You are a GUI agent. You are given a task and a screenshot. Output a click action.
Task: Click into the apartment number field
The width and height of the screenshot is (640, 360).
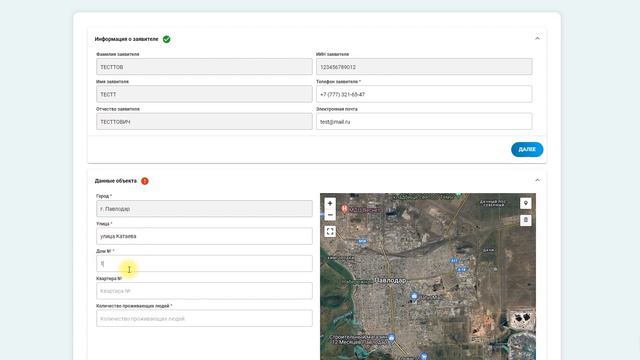[x=204, y=291]
